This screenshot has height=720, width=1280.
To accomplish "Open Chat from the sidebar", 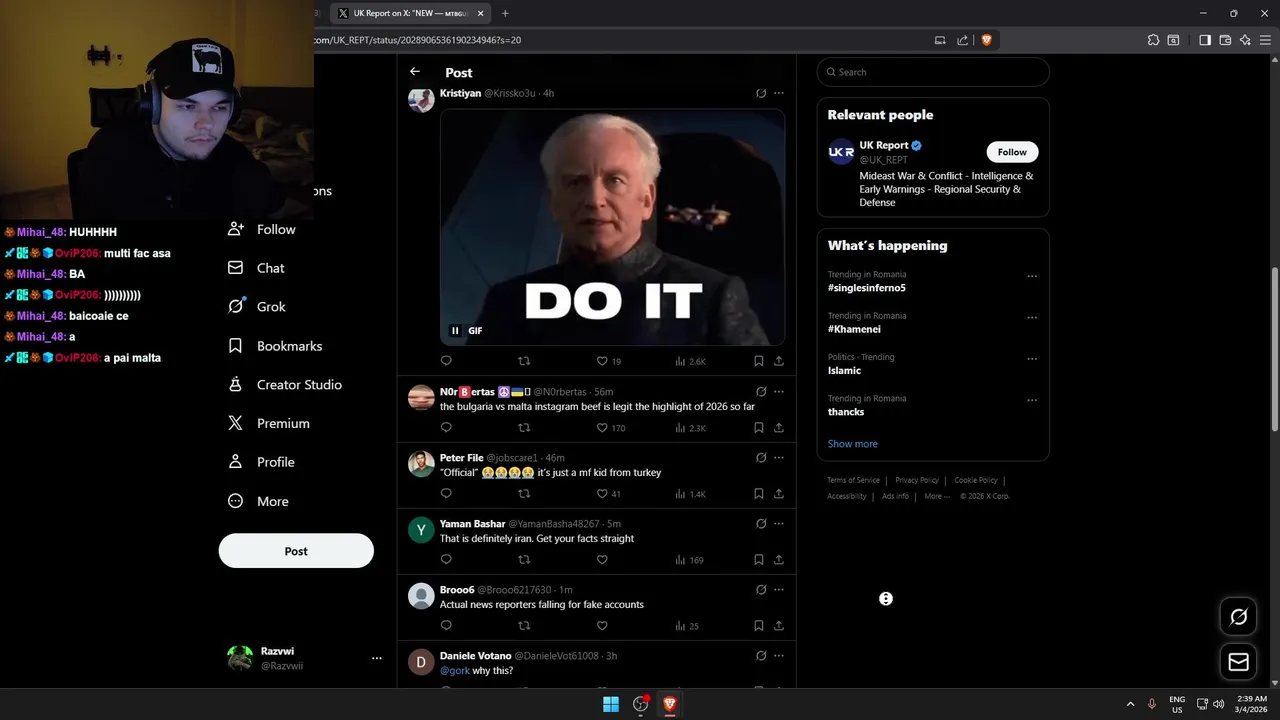I will [x=257, y=268].
